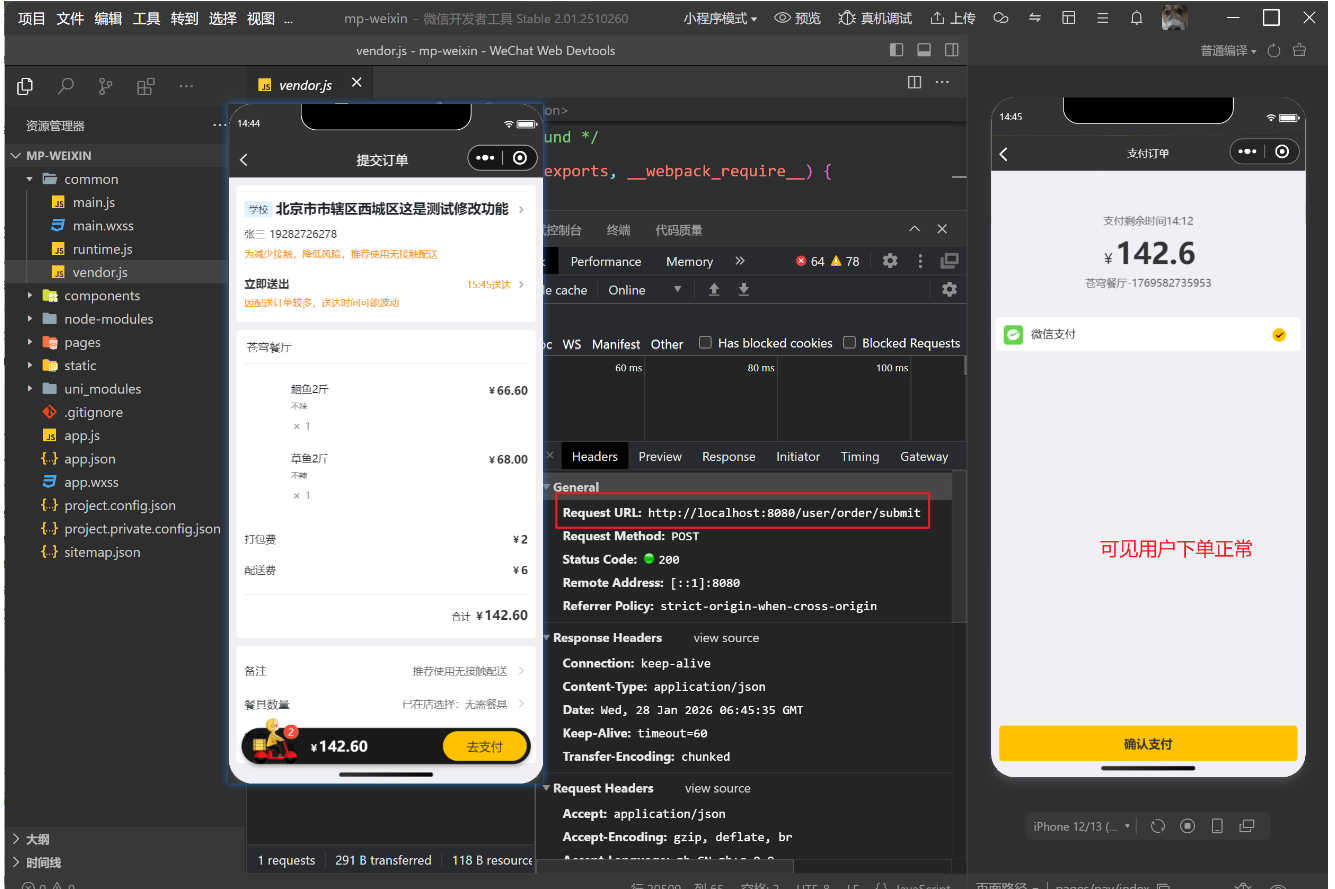
Task: Click the clear cache icon beside refresh
Action: [1300, 50]
